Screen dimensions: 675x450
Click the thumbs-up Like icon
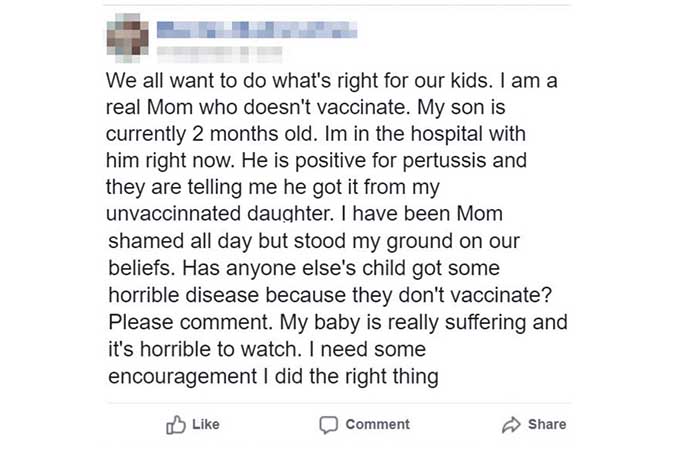pyautogui.click(x=176, y=424)
